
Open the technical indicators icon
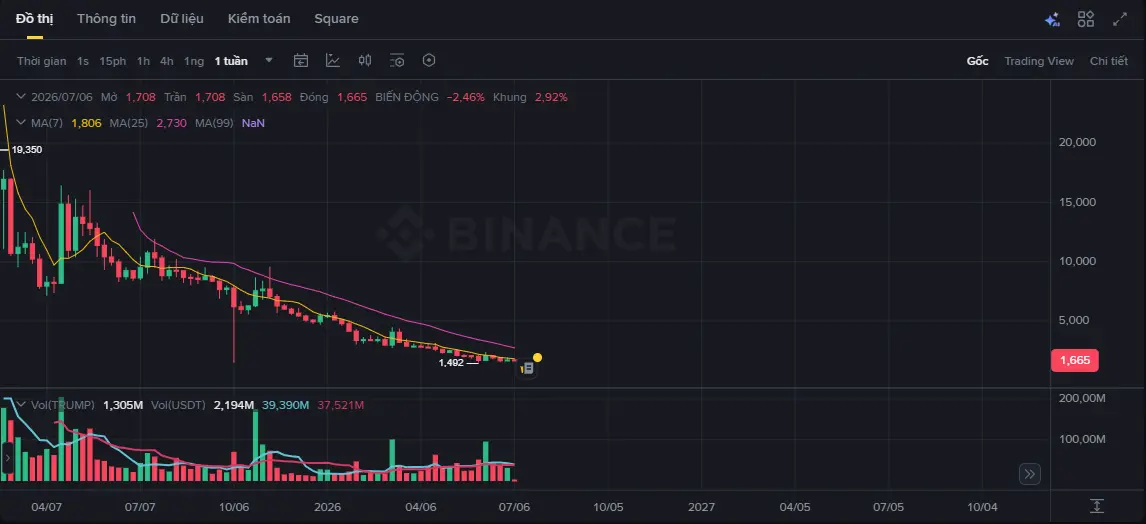pyautogui.click(x=333, y=61)
